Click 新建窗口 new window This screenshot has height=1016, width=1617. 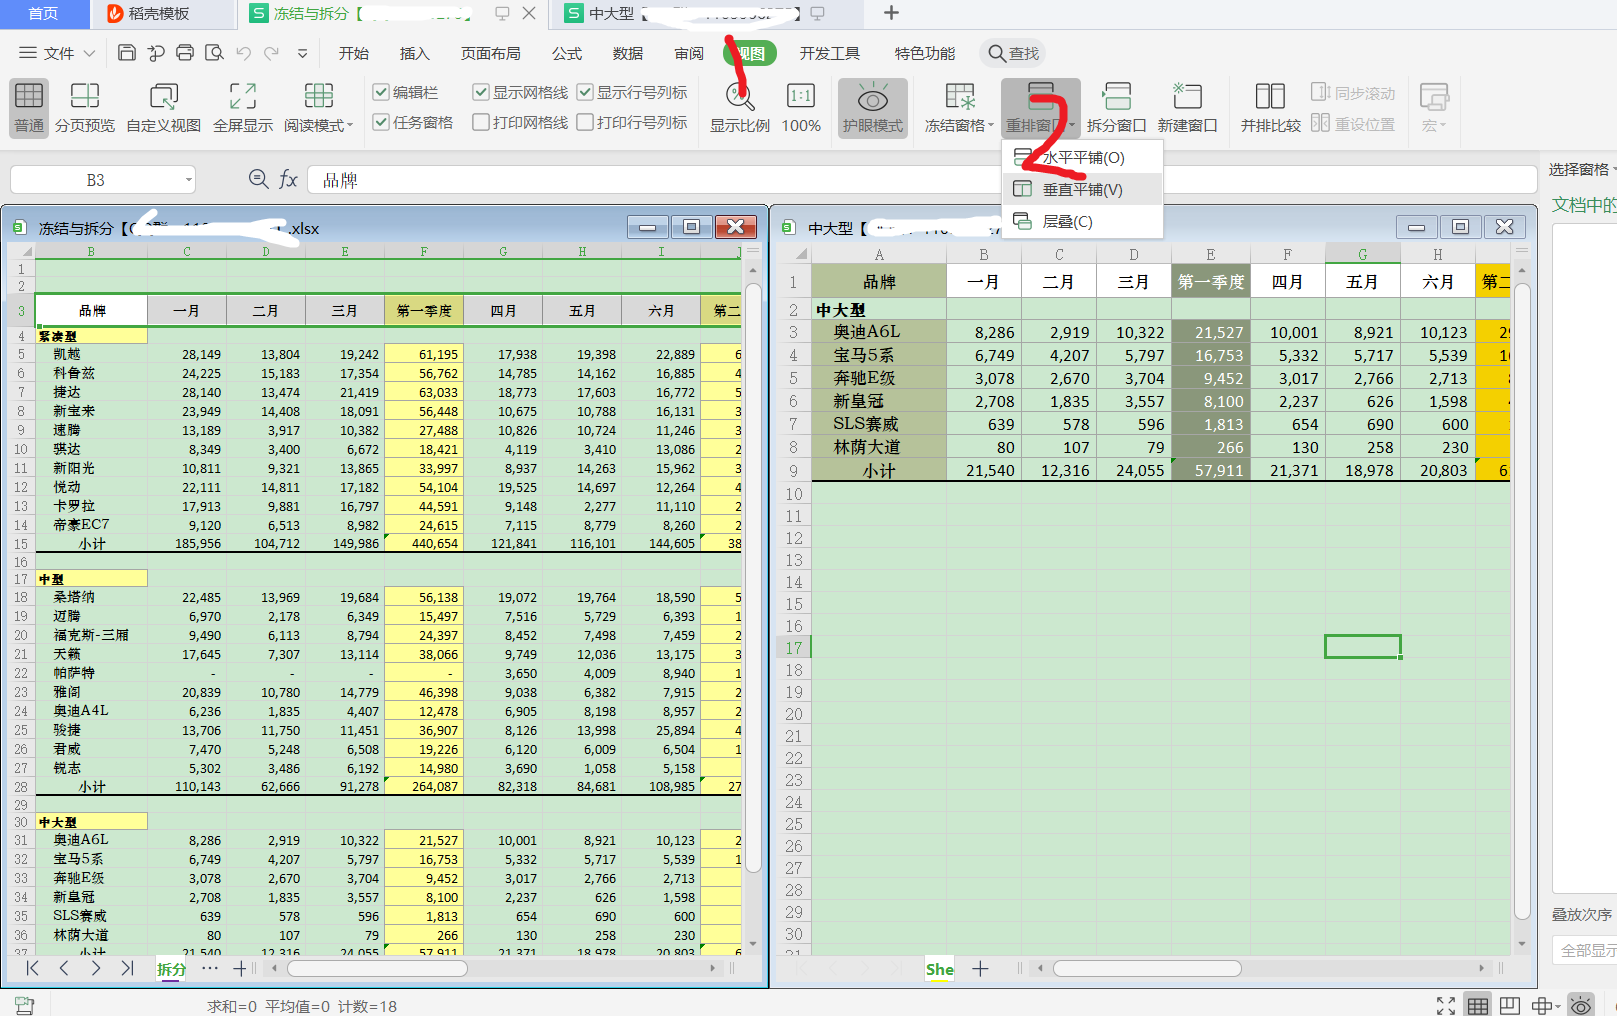[x=1187, y=107]
